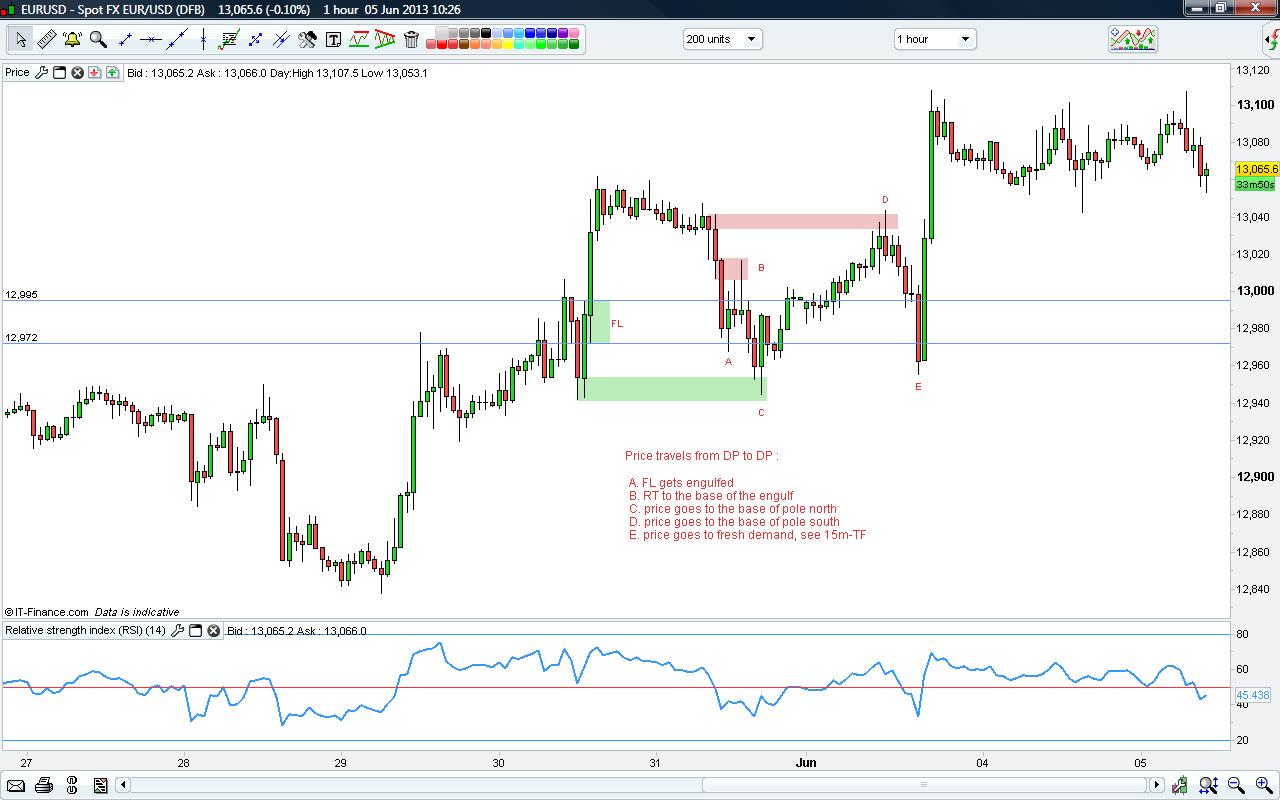Expand the 1 hour timeframe dropdown
Viewport: 1280px width, 800px height.
[x=934, y=39]
